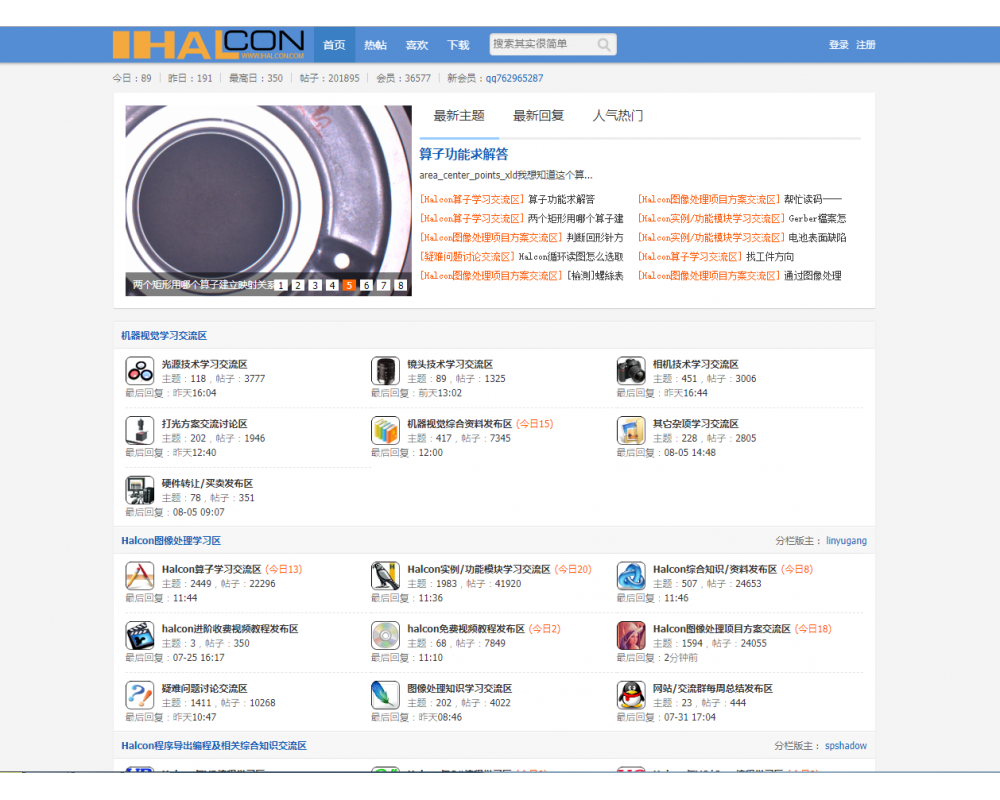Viewport: 1000px width, 800px height.
Task: Click 注册 register link
Action: 865,45
